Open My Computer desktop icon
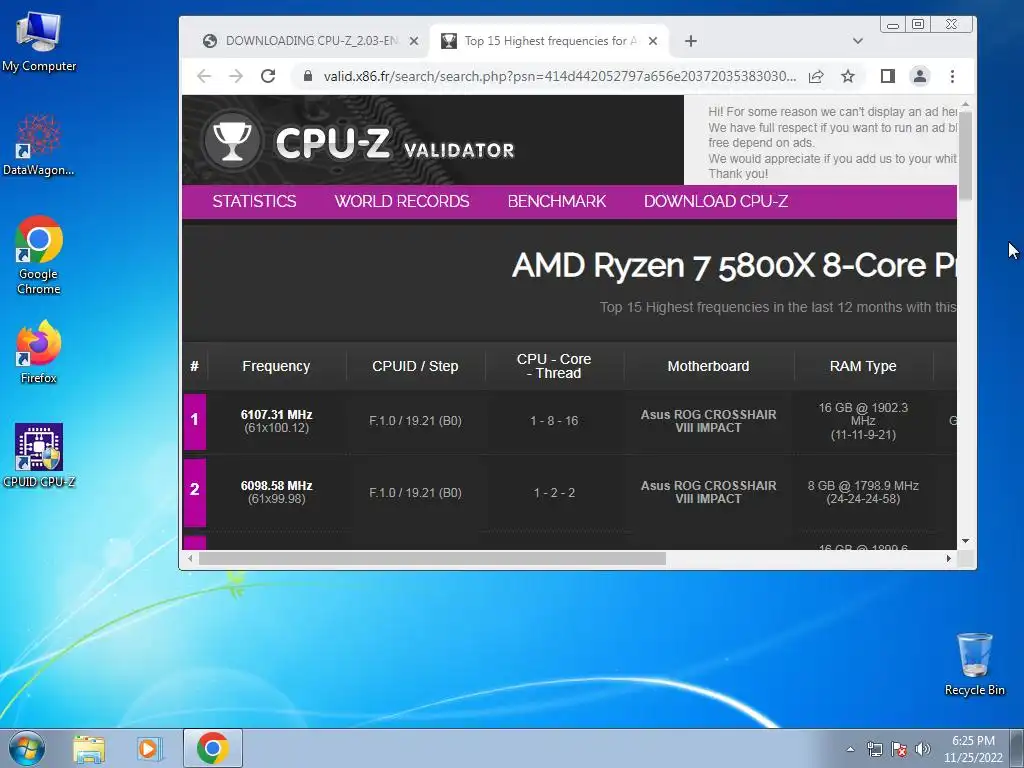The width and height of the screenshot is (1024, 768). [39, 42]
